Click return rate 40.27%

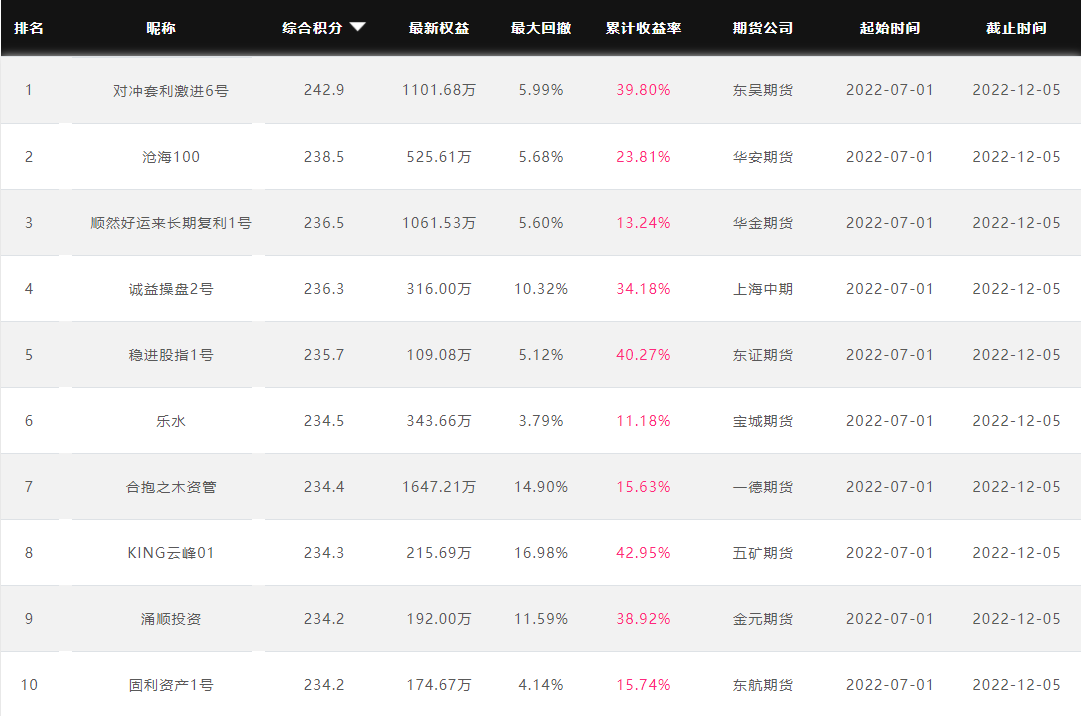pos(643,355)
